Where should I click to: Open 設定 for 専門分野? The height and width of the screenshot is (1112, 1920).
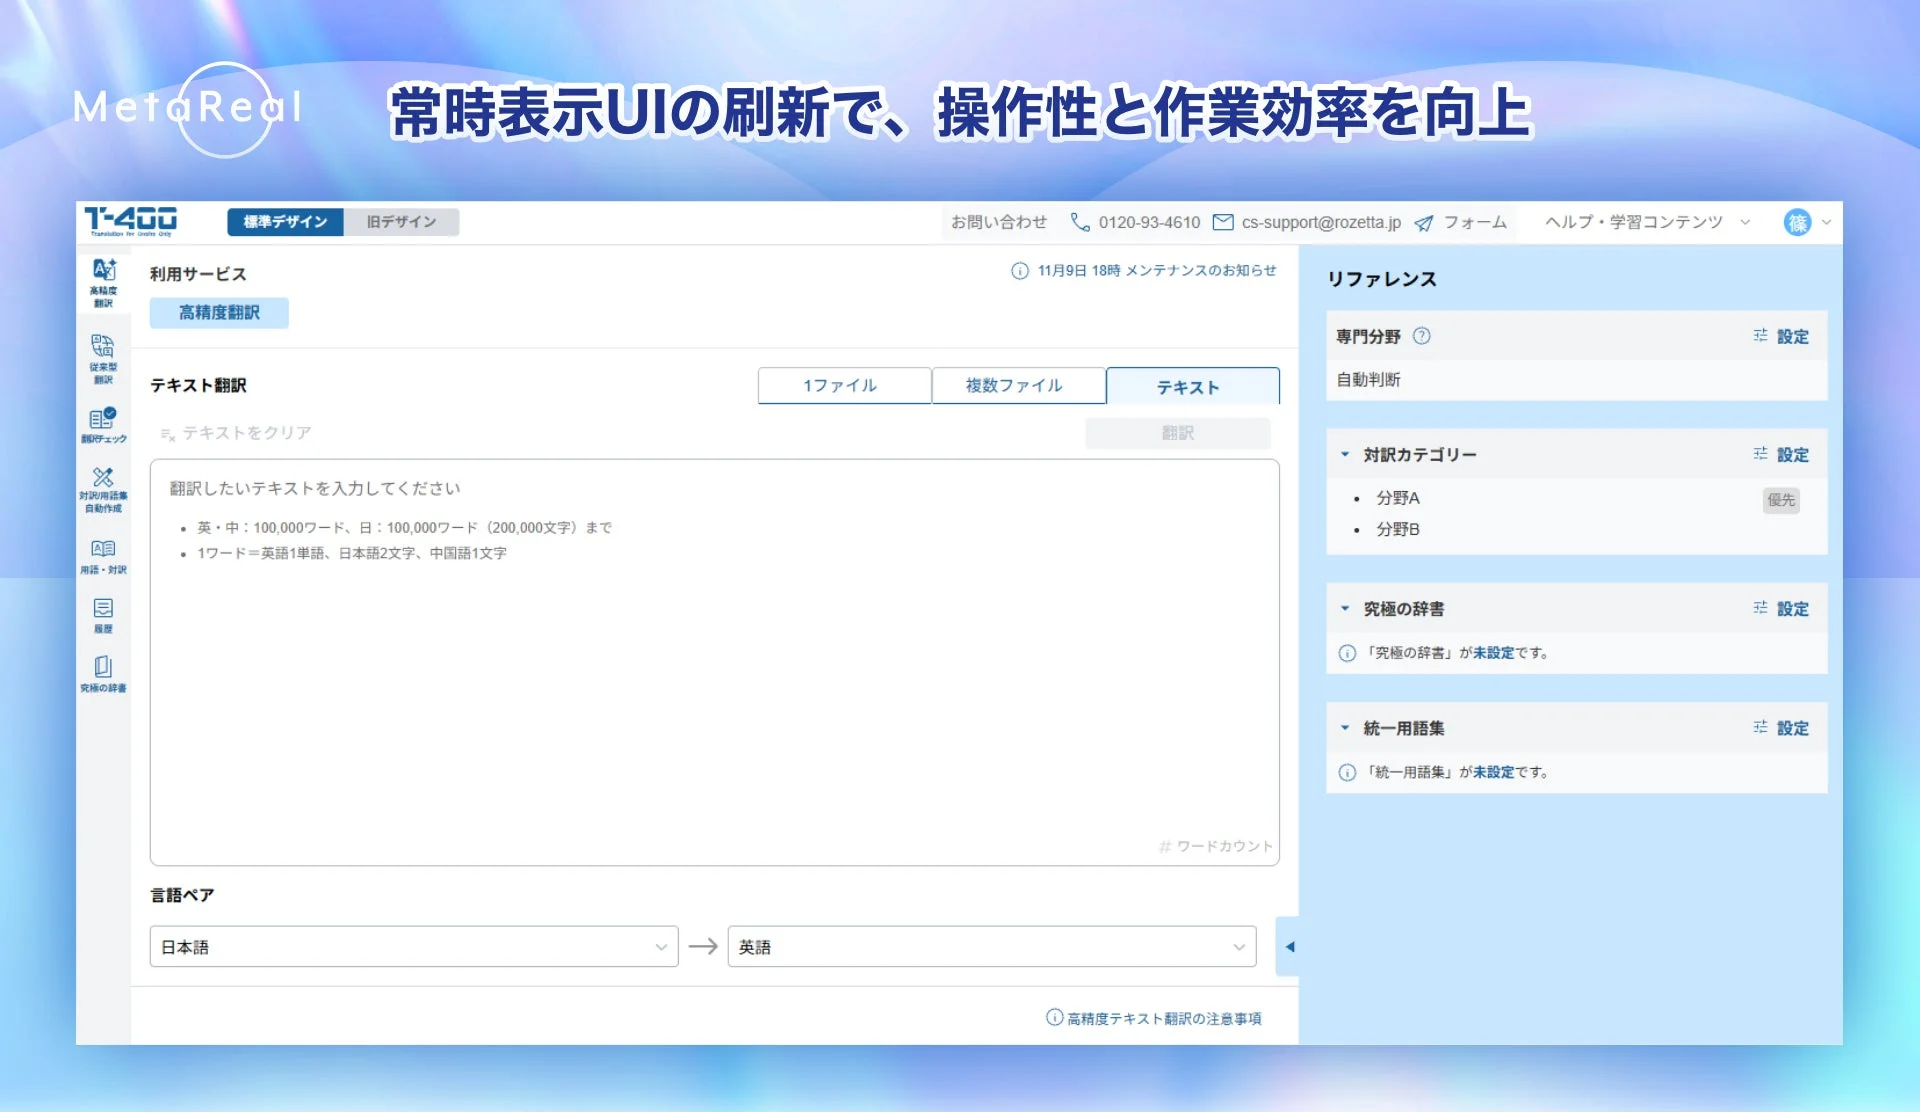[x=1791, y=336]
